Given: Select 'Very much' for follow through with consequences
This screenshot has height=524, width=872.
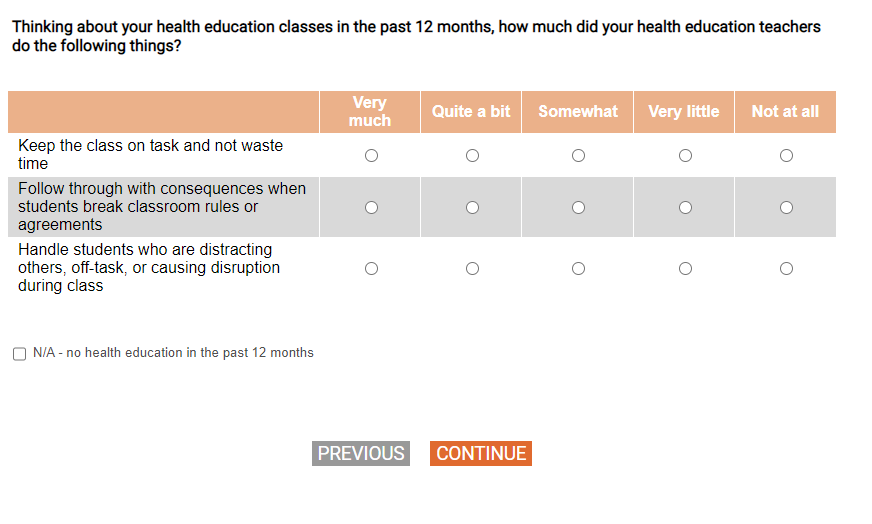Looking at the screenshot, I should point(371,208).
